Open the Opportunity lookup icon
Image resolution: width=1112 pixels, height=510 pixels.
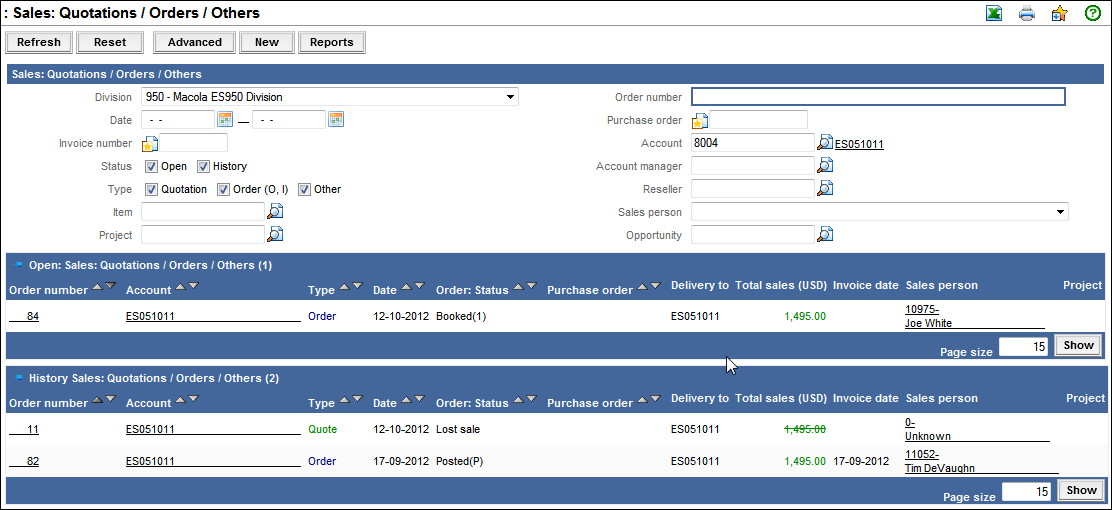[825, 234]
